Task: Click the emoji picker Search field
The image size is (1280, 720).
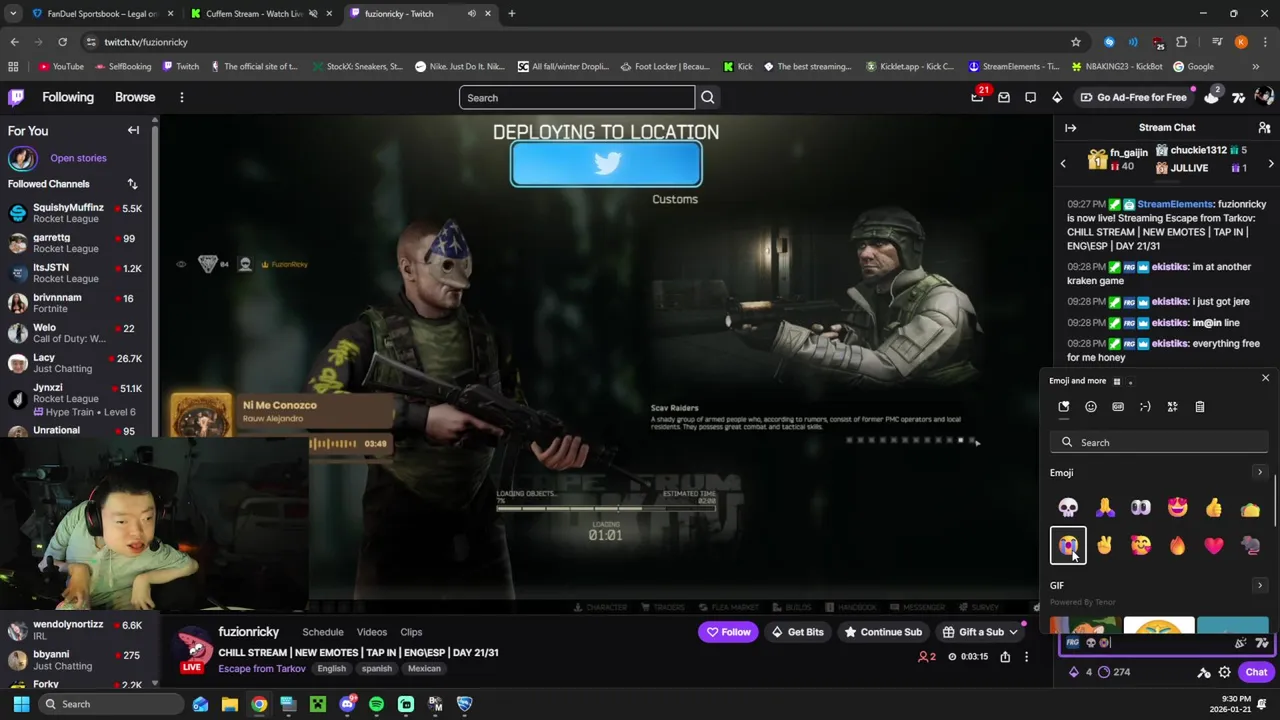Action: point(1160,442)
